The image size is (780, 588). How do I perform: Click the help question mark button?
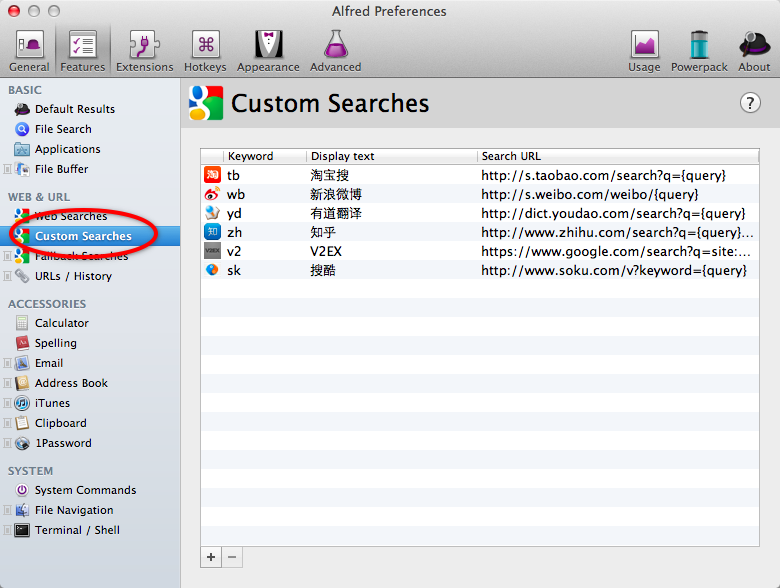point(750,103)
